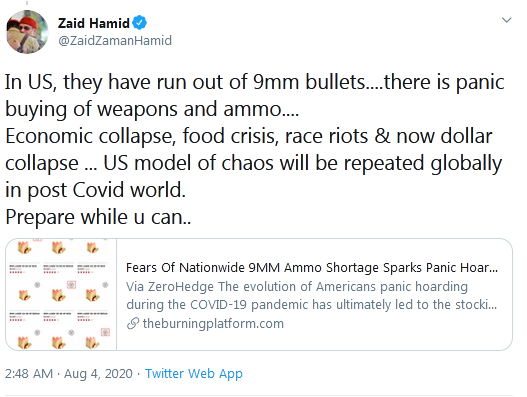
Task: Click the 'Economic collapse, food crisis' text line
Action: [249, 136]
